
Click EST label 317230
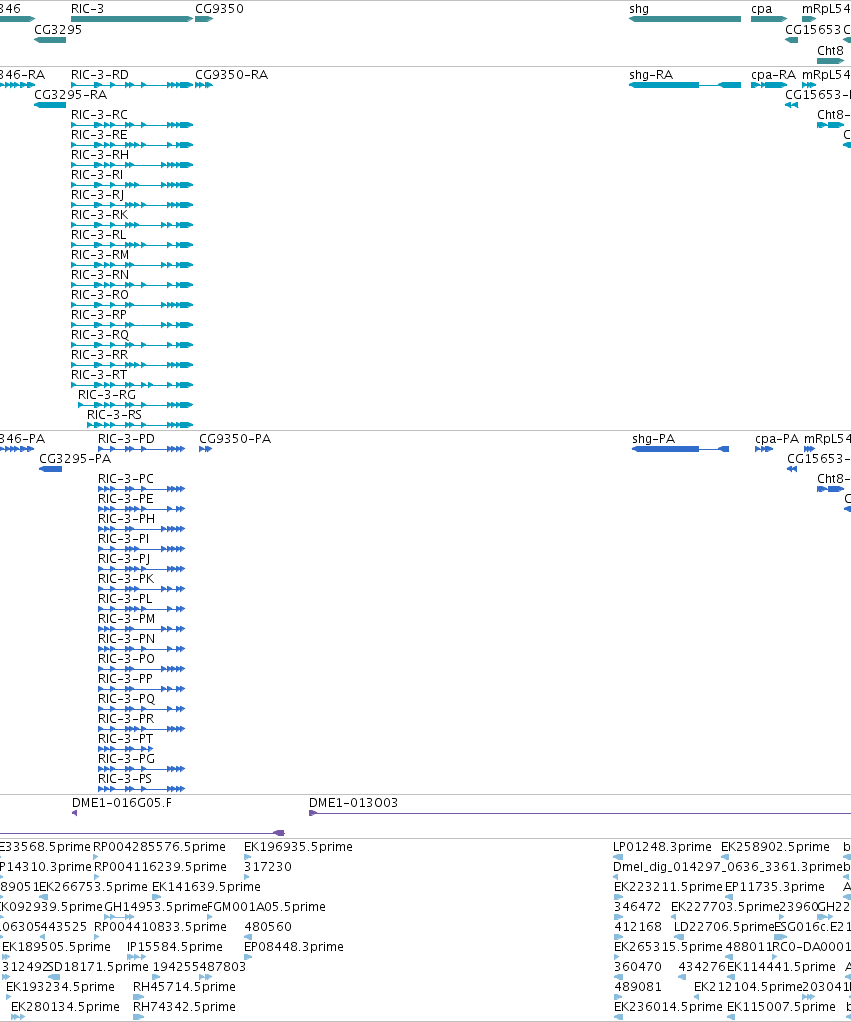pyautogui.click(x=268, y=866)
